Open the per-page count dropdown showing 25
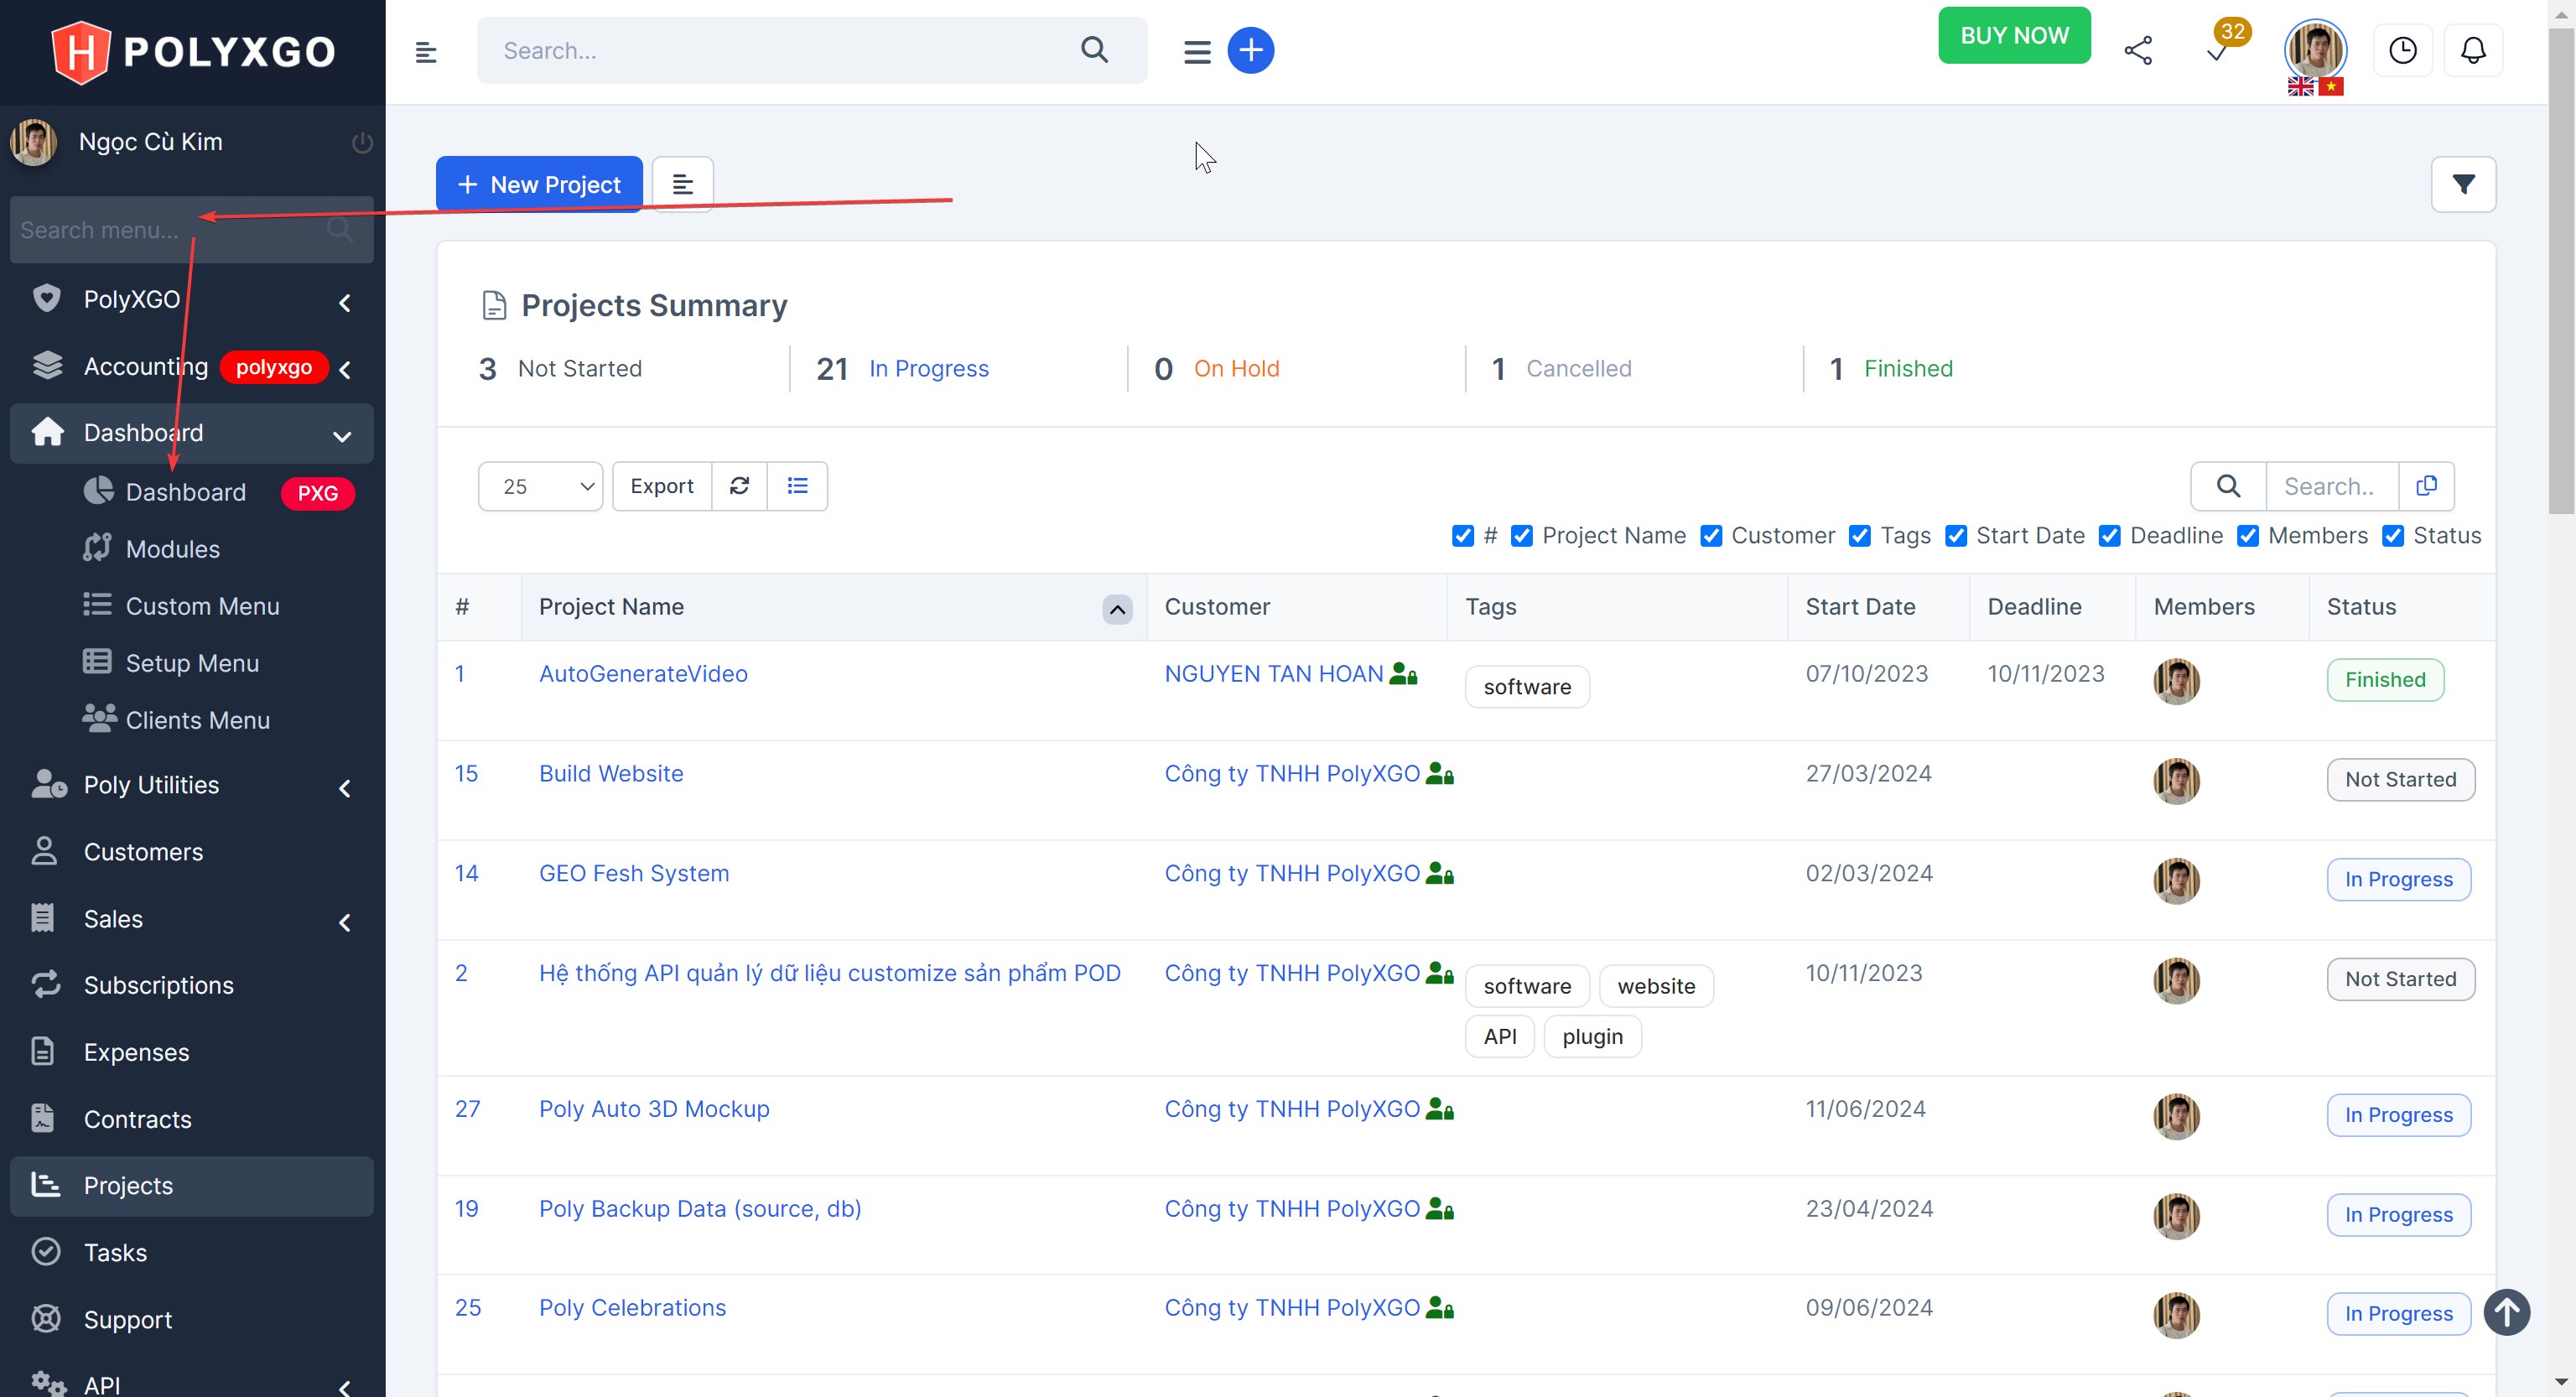2576x1397 pixels. 540,486
